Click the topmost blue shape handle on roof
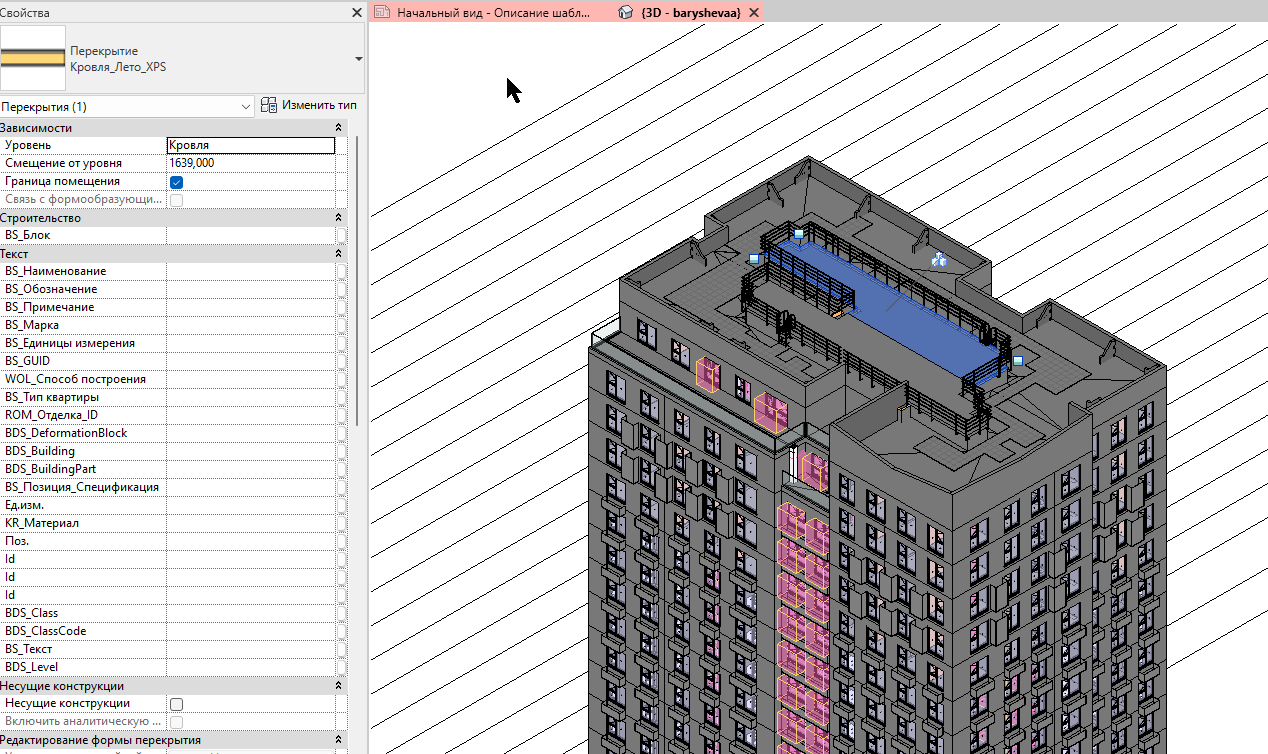This screenshot has width=1268, height=754. [x=798, y=234]
